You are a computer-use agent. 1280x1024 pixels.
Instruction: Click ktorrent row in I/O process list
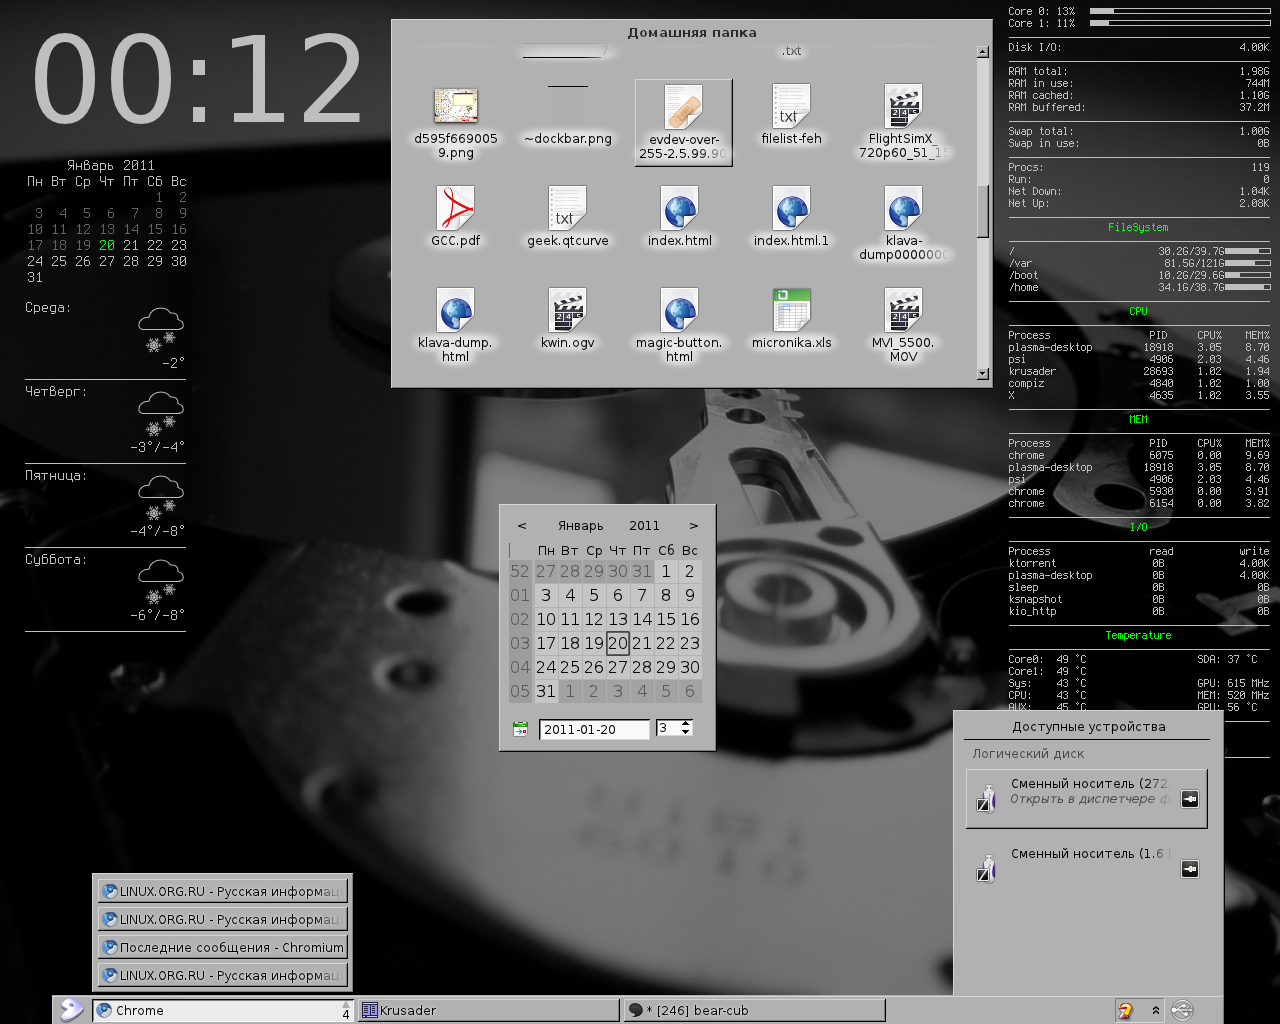pyautogui.click(x=1139, y=564)
